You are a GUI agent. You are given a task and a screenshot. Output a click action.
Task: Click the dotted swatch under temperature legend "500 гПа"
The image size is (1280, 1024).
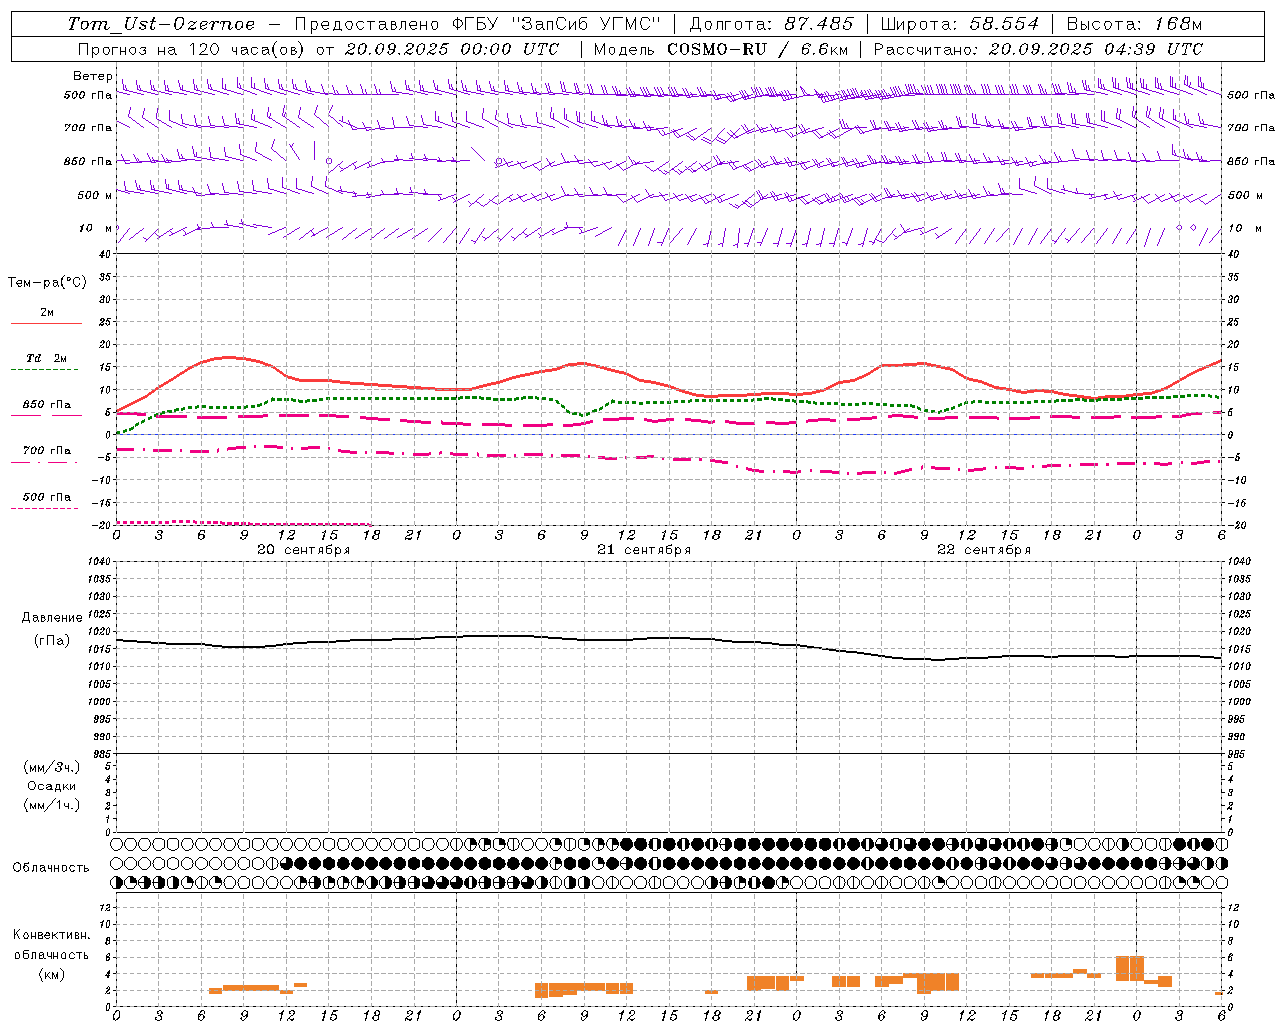46,509
